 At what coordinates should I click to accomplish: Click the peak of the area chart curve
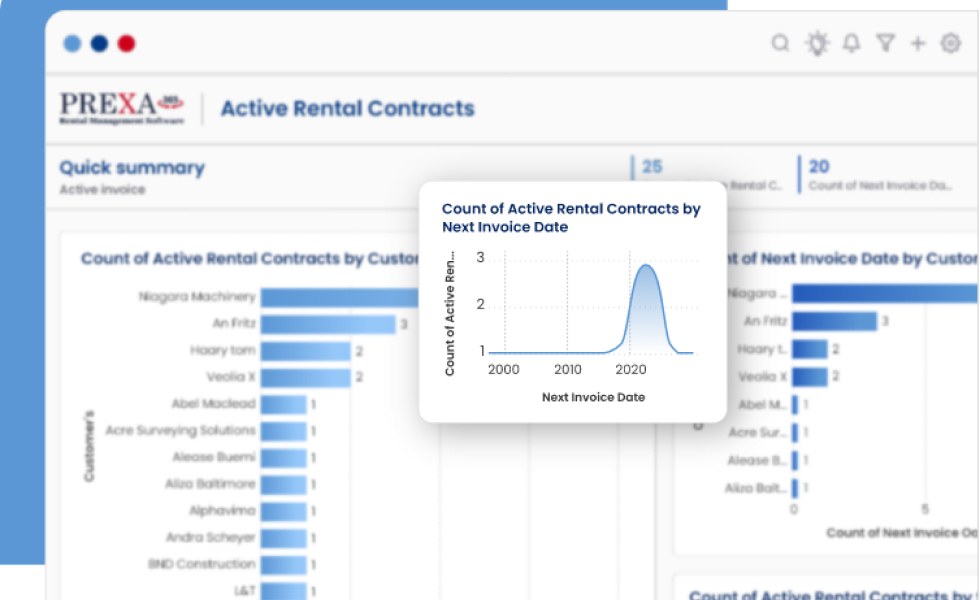[646, 266]
